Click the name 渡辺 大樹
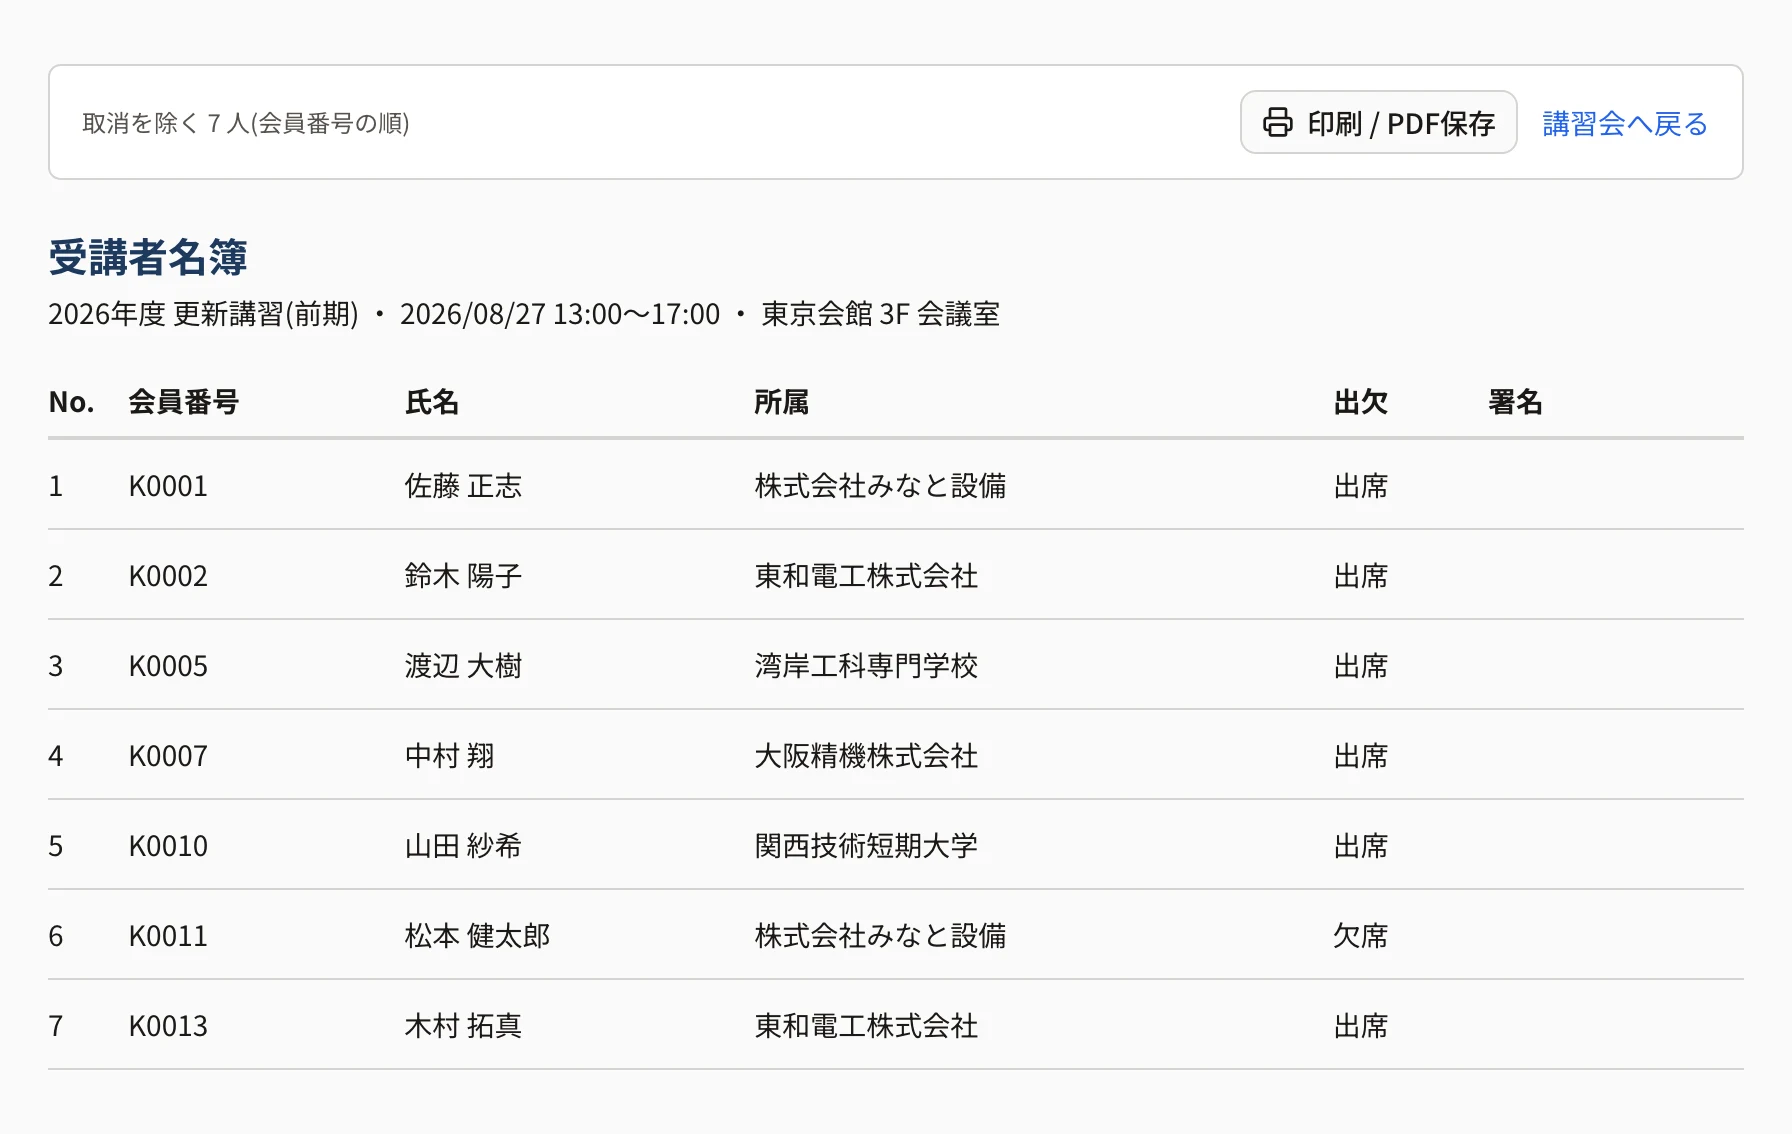Viewport: 1792px width, 1134px height. click(x=463, y=666)
